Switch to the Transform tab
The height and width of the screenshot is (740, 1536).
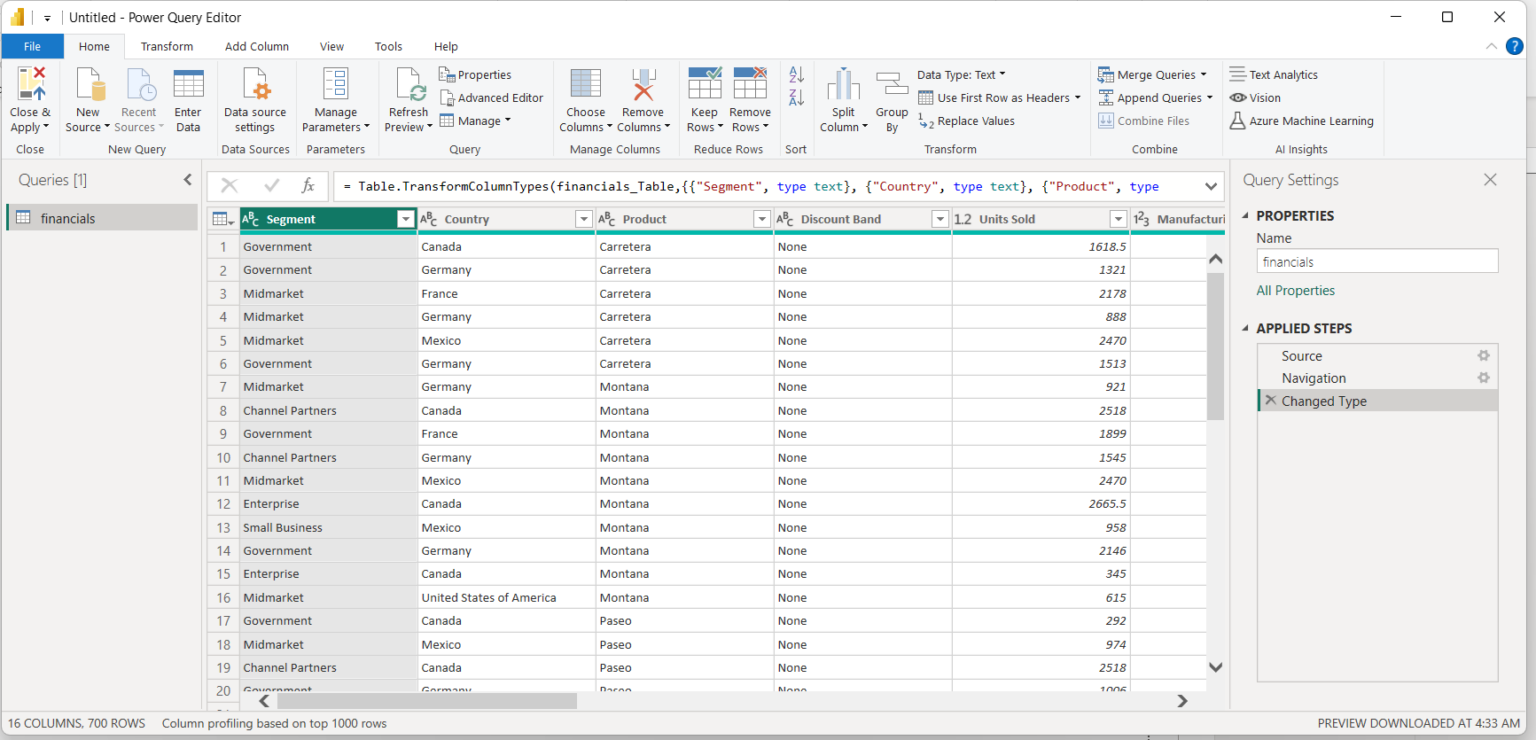(167, 46)
